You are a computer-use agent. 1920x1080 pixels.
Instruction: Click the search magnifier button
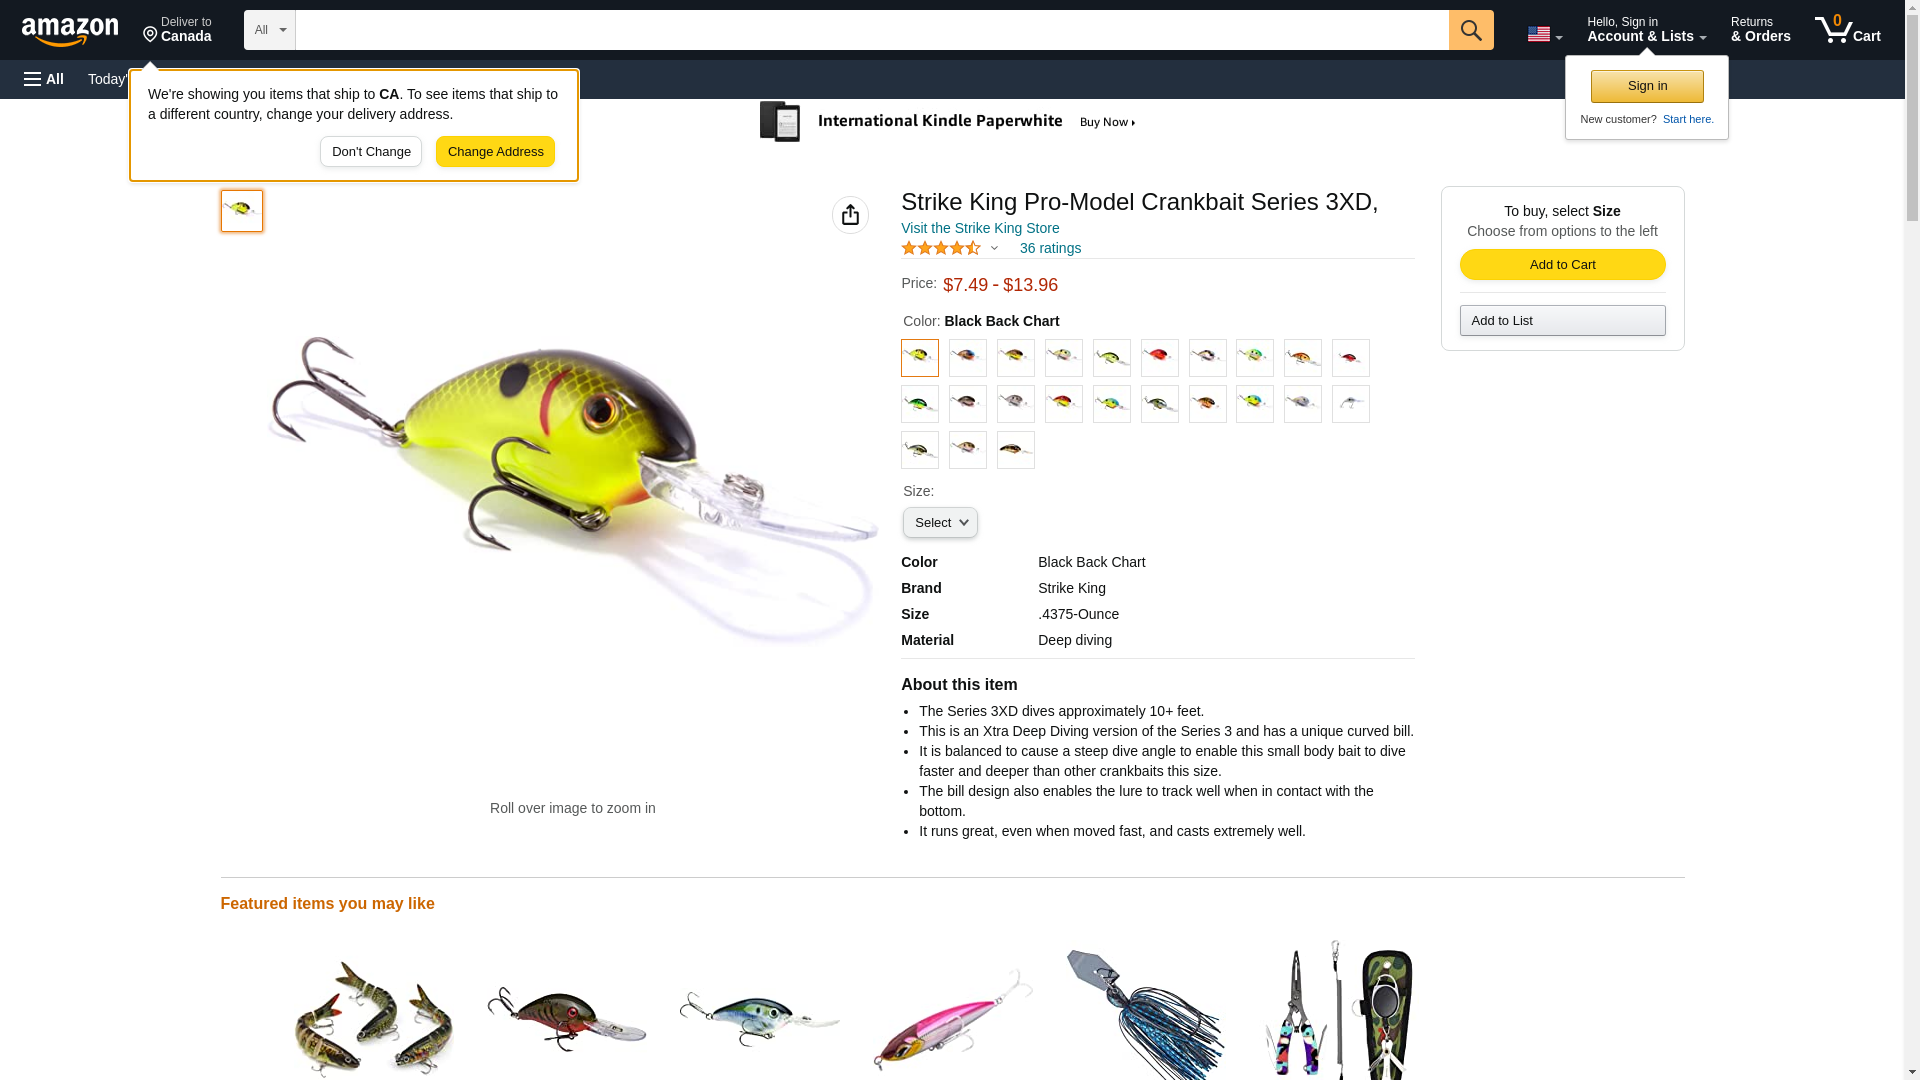1470,30
